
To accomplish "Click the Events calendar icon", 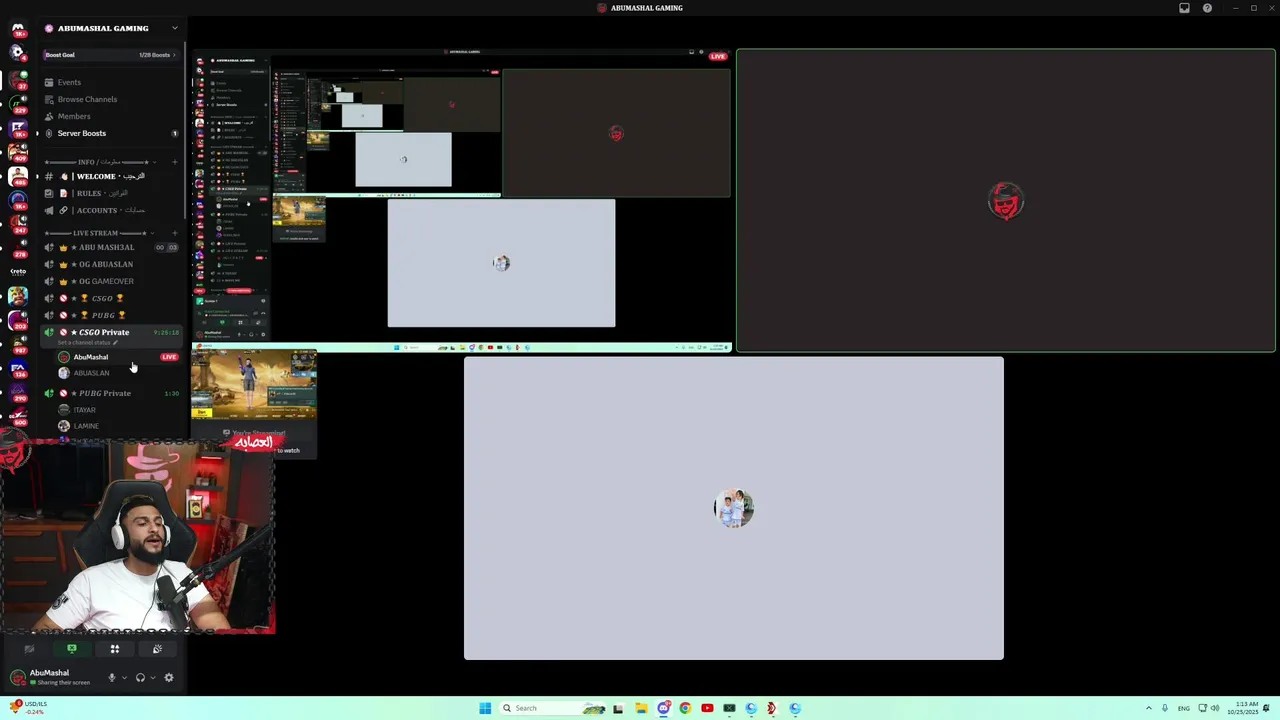I will coord(49,82).
